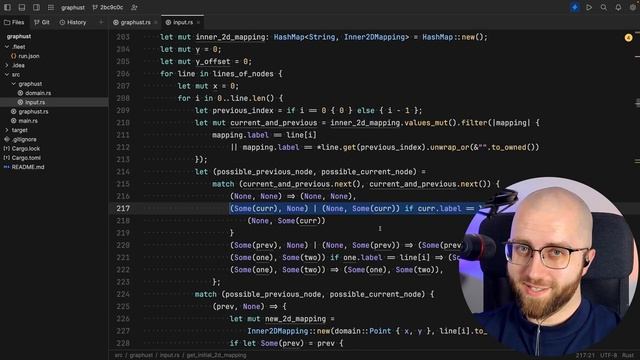Open Cargo.lock in the file tree
This screenshot has height=360, width=640.
[26, 149]
